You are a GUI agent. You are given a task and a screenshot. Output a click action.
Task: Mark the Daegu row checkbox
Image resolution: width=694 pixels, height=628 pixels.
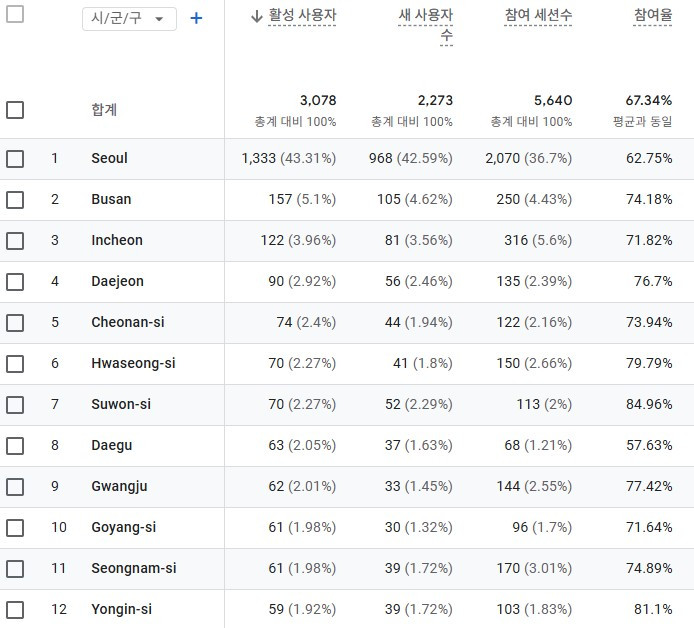point(15,446)
